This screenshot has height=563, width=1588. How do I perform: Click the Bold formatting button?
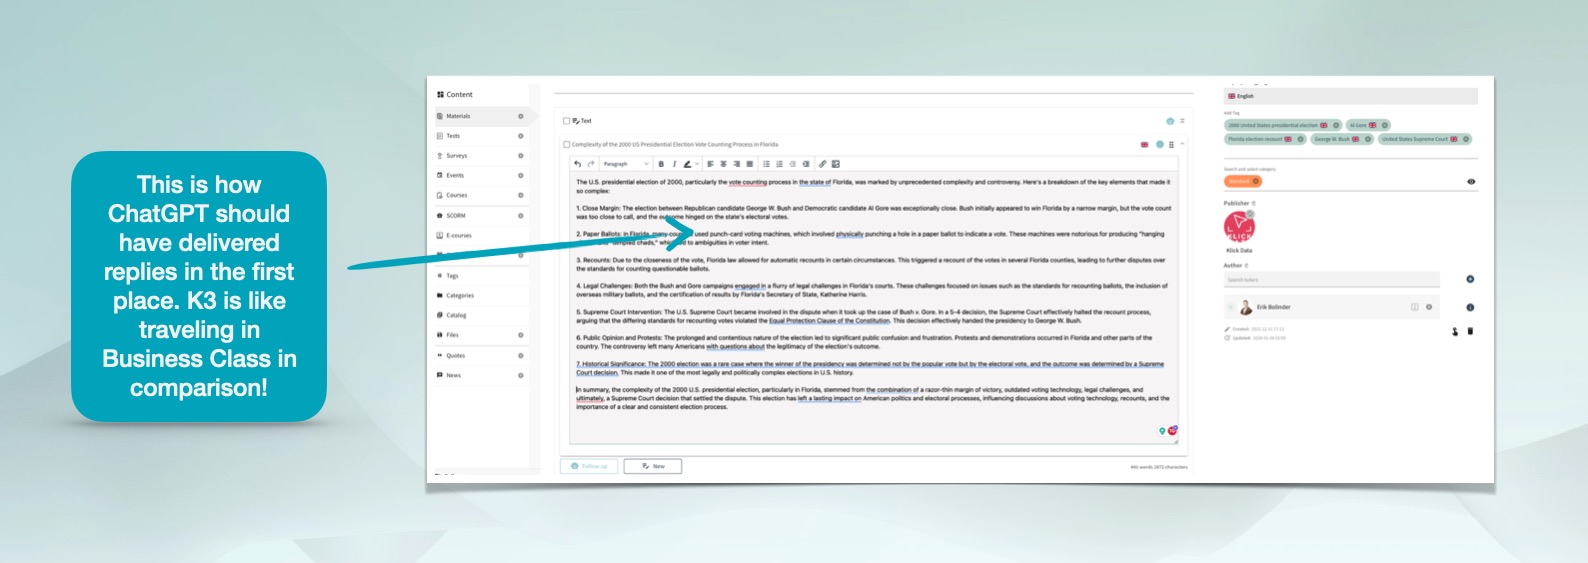[x=661, y=164]
